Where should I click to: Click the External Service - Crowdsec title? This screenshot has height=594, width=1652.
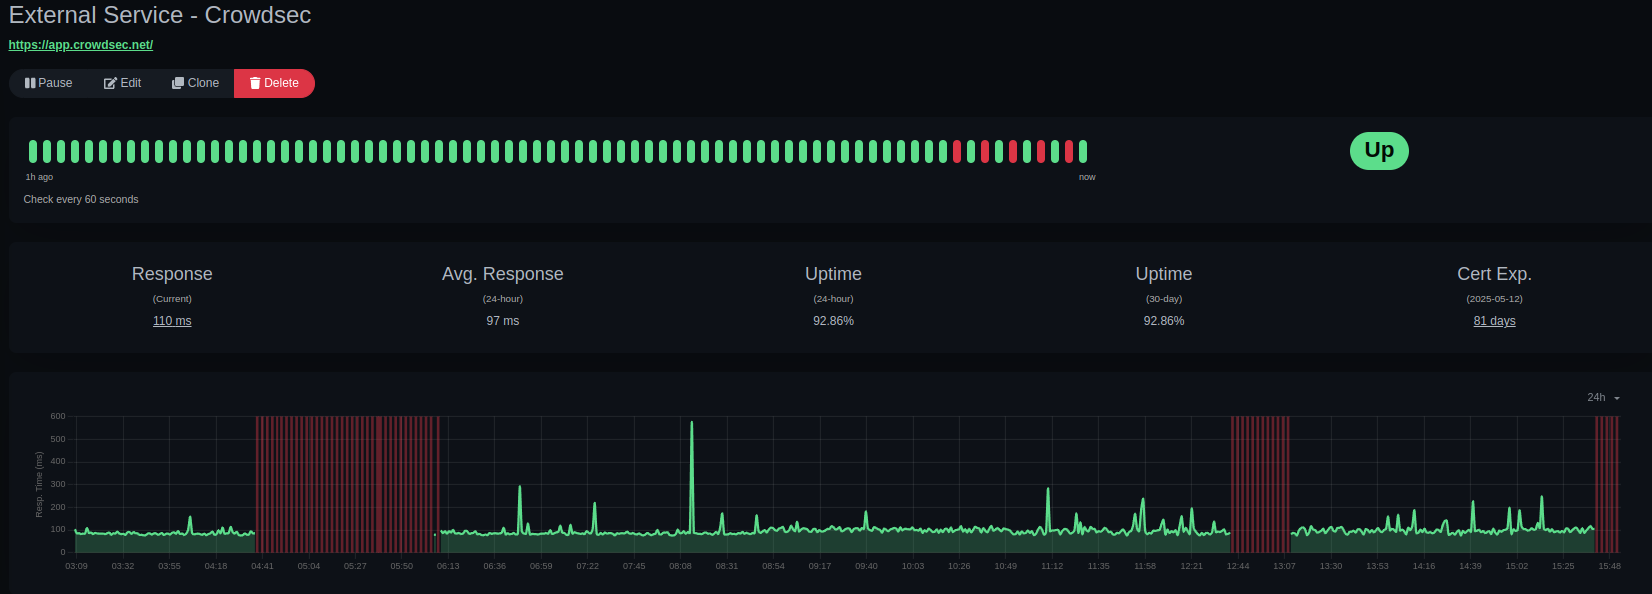(160, 15)
